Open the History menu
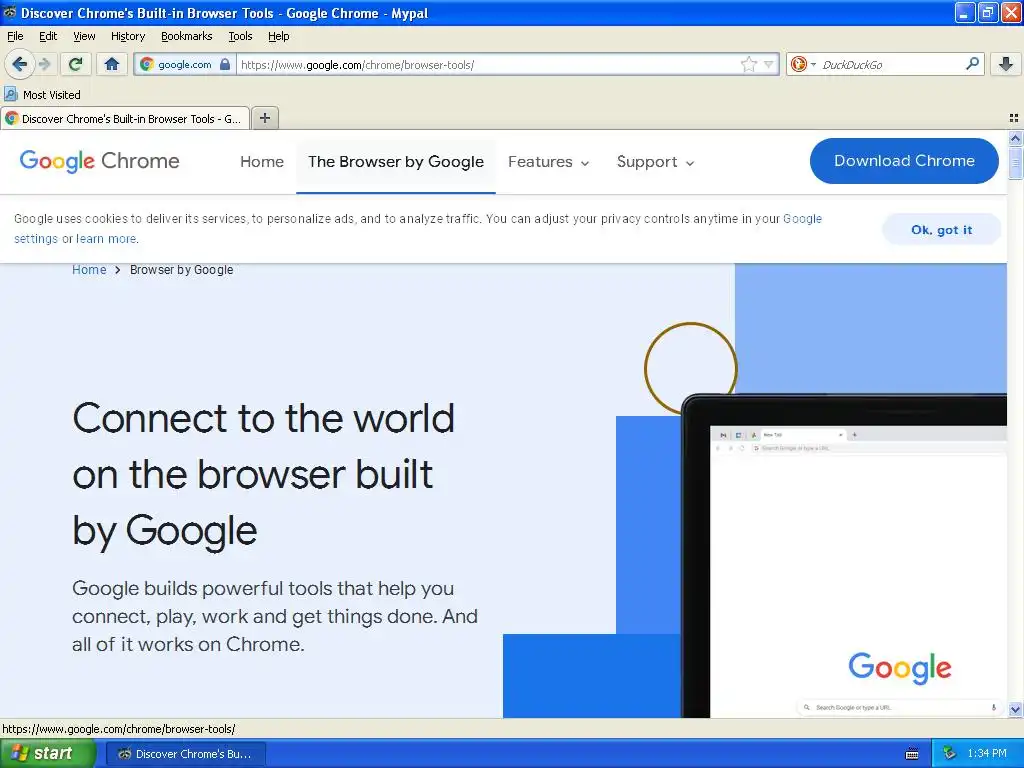Image resolution: width=1024 pixels, height=768 pixels. pyautogui.click(x=127, y=36)
